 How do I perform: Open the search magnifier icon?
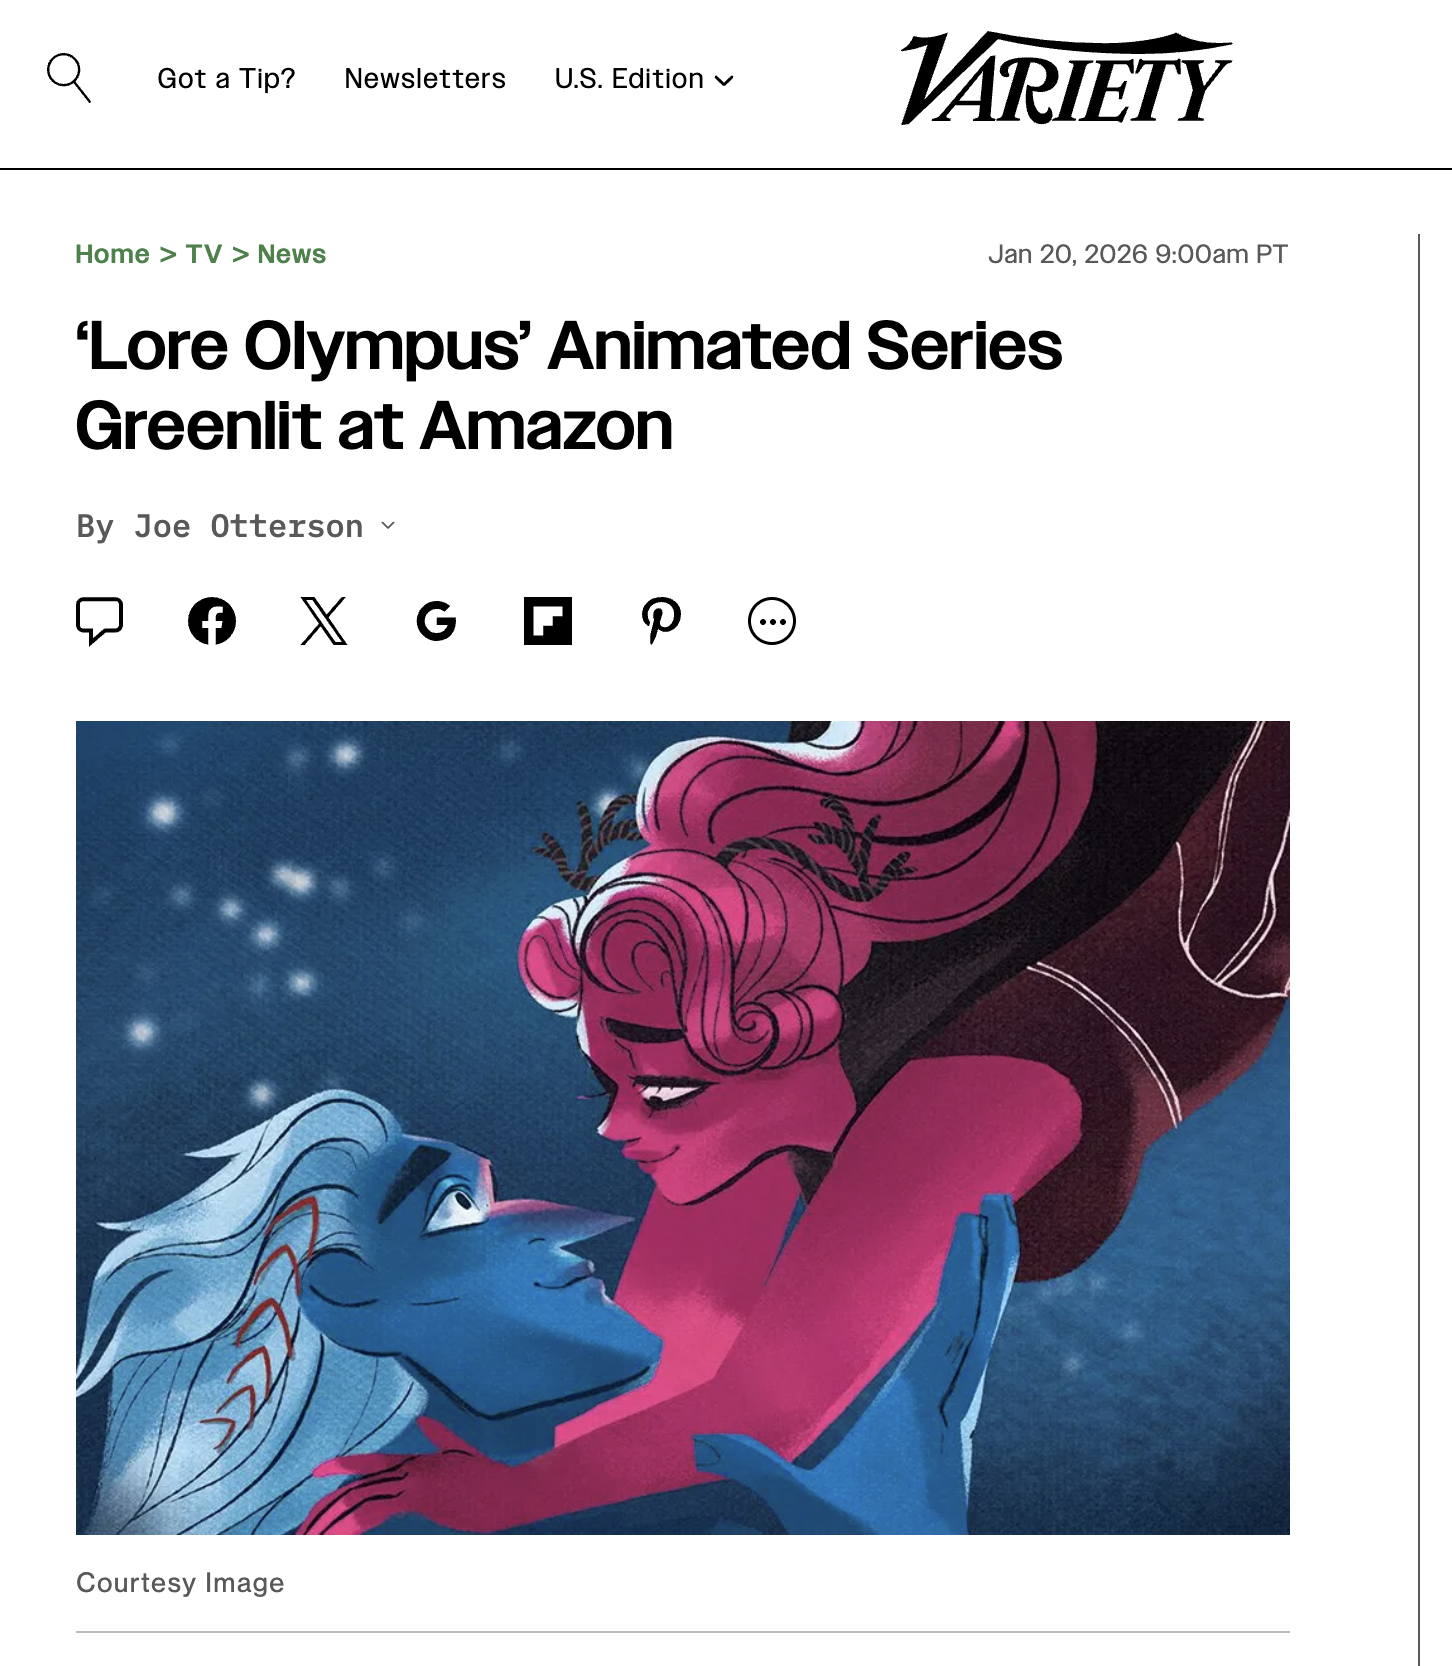tap(69, 78)
